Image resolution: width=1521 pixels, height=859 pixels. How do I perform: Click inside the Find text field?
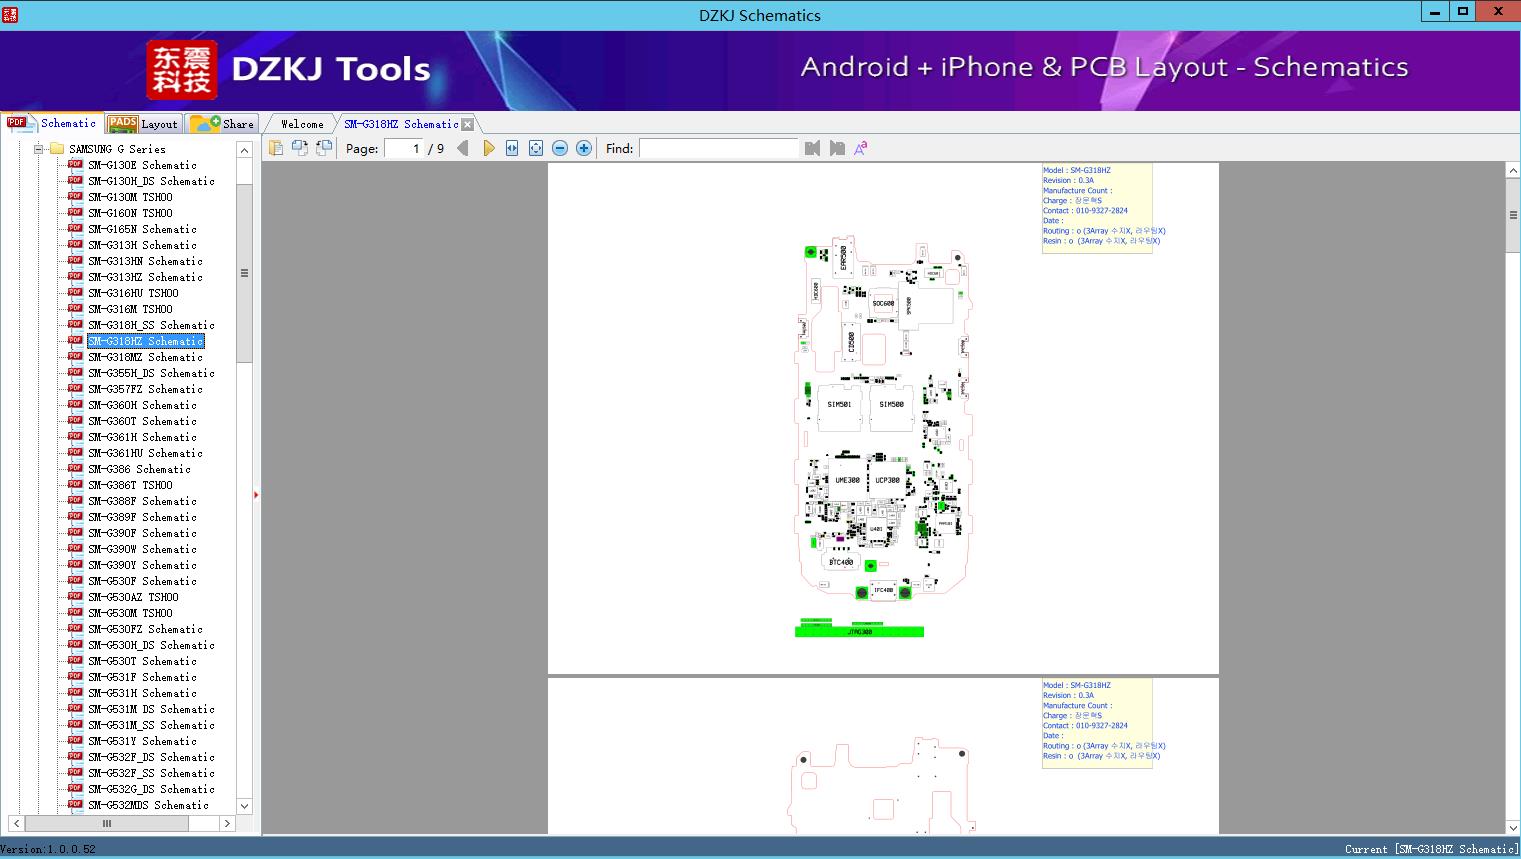[719, 148]
